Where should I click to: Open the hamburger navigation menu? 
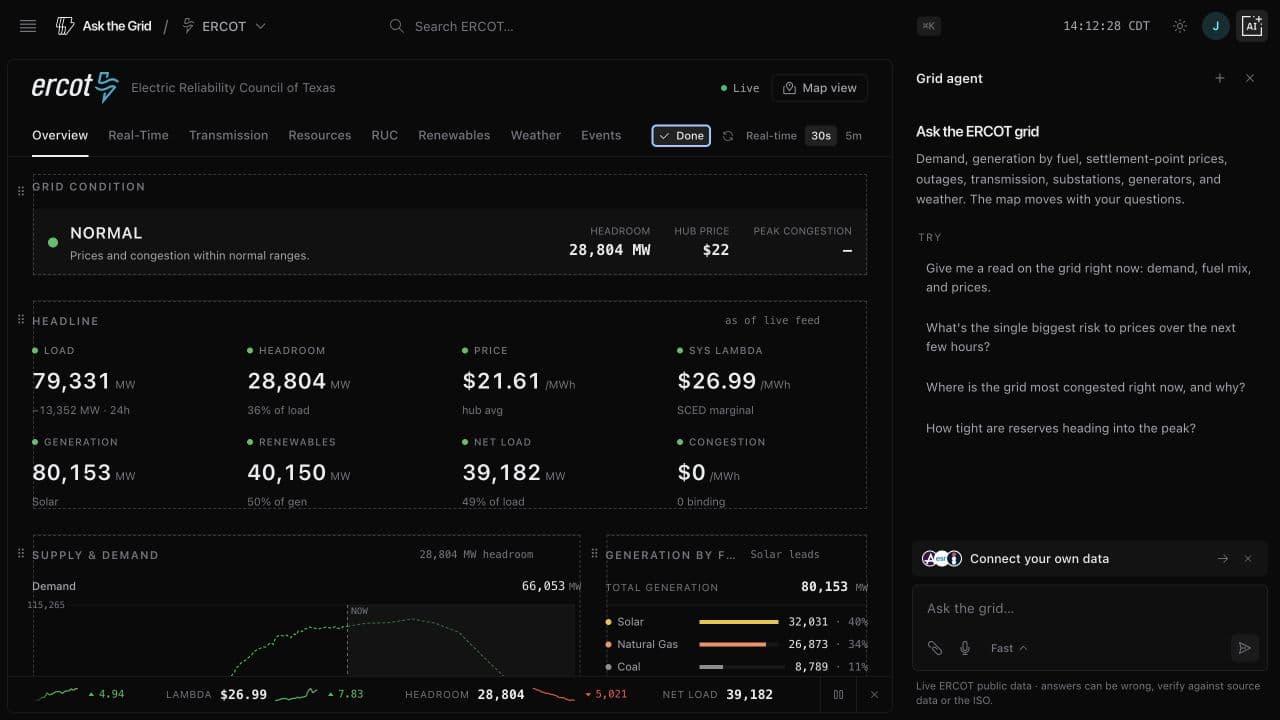(x=28, y=26)
